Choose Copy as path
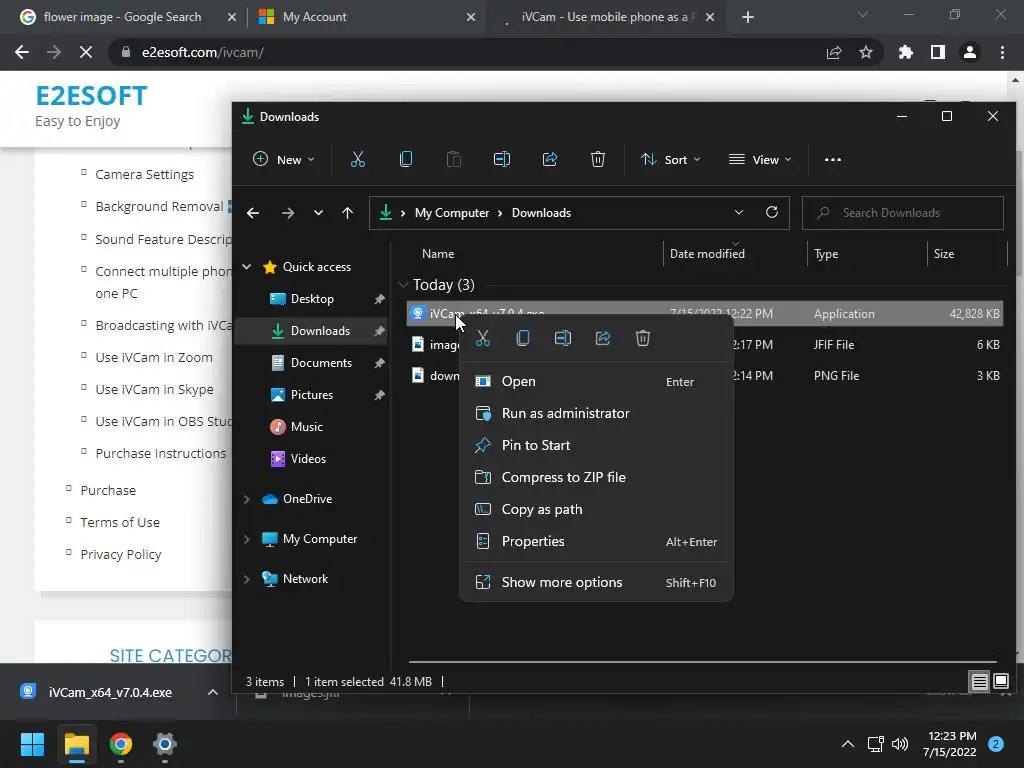The height and width of the screenshot is (768, 1024). (x=596, y=509)
